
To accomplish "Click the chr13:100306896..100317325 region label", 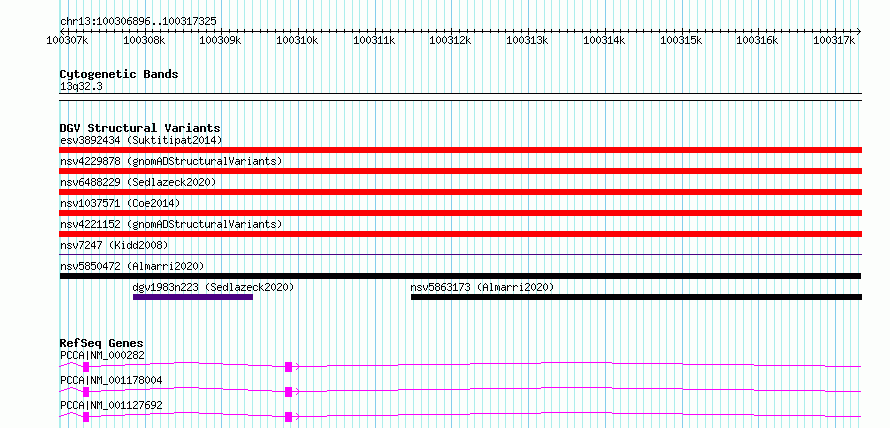I will [x=138, y=22].
